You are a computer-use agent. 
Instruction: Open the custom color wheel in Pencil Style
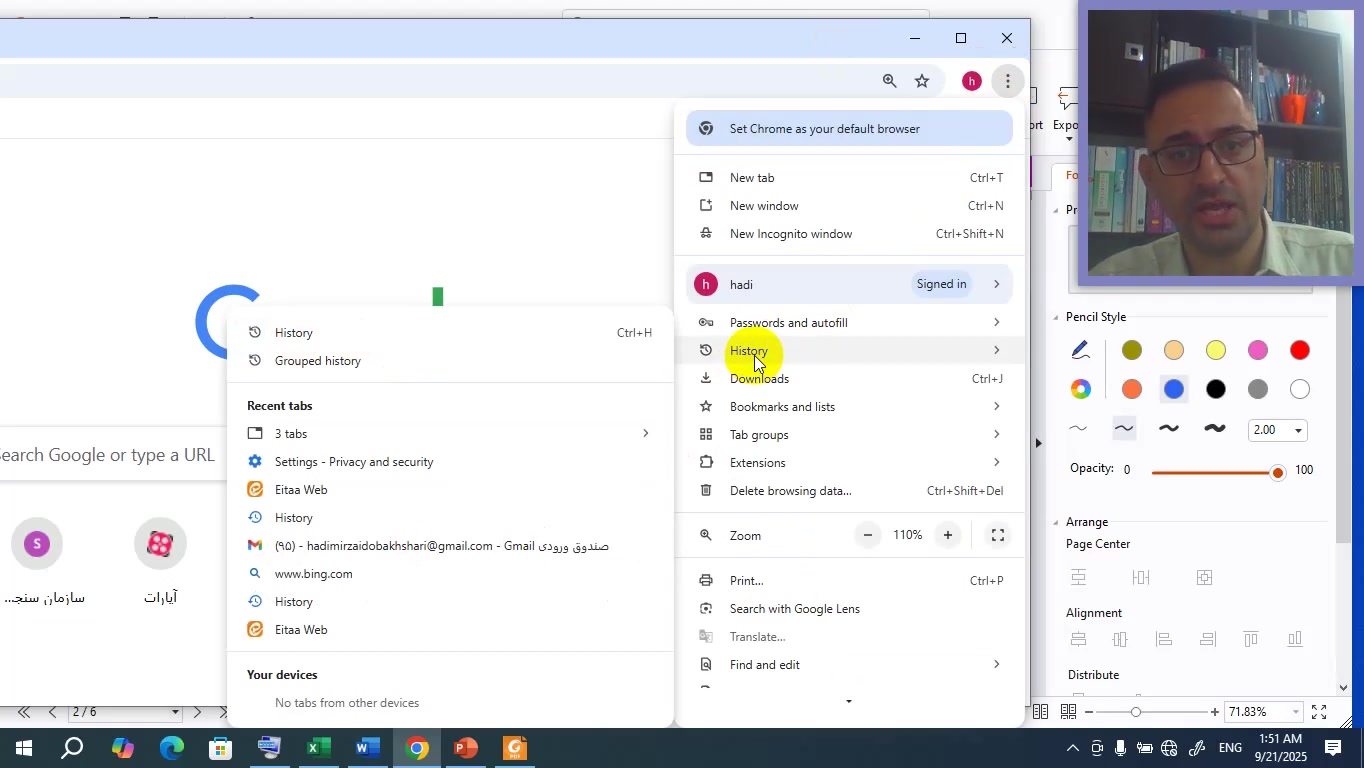click(1080, 389)
